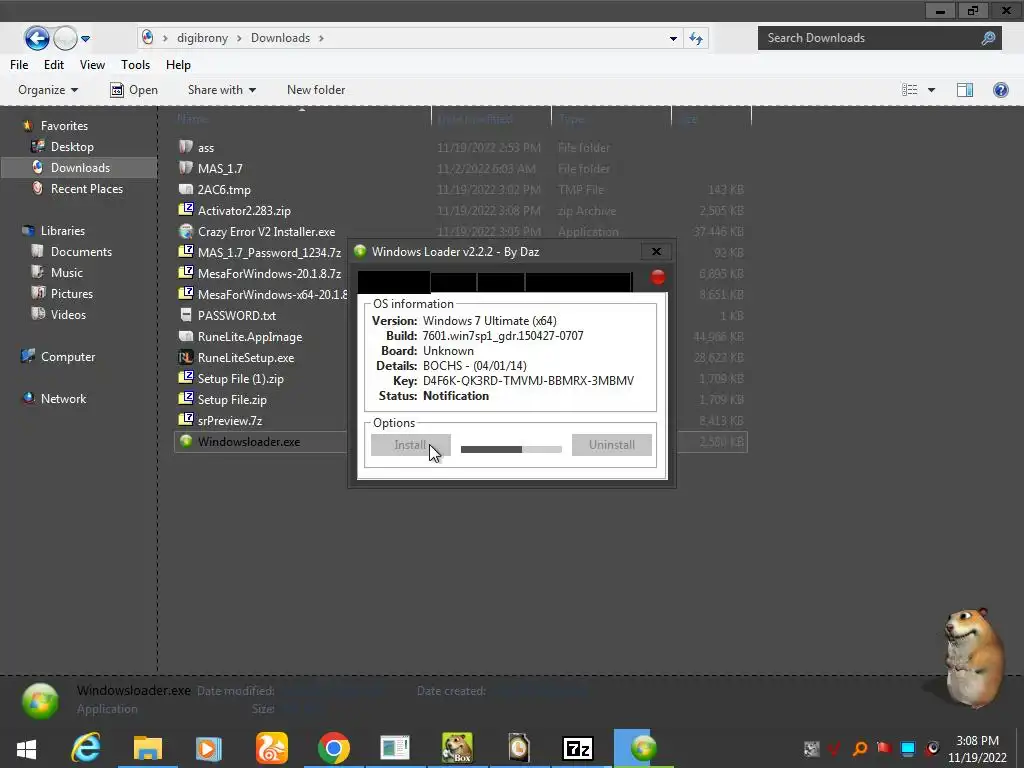Open the Help menu
Image resolution: width=1024 pixels, height=768 pixels.
[x=178, y=65]
